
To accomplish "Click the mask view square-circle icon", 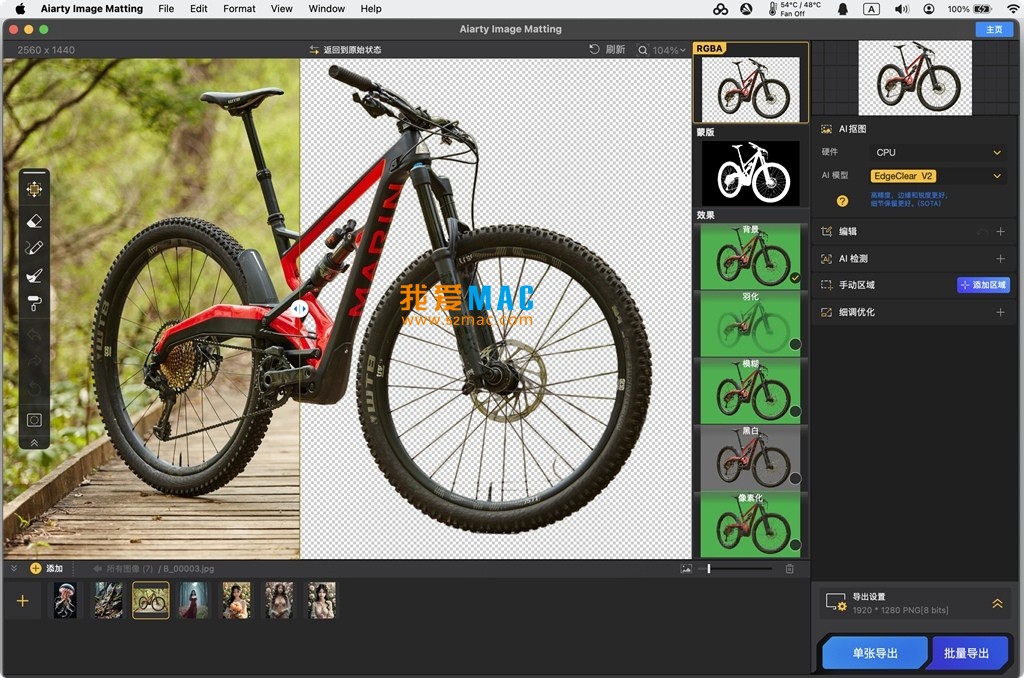I will click(x=34, y=420).
